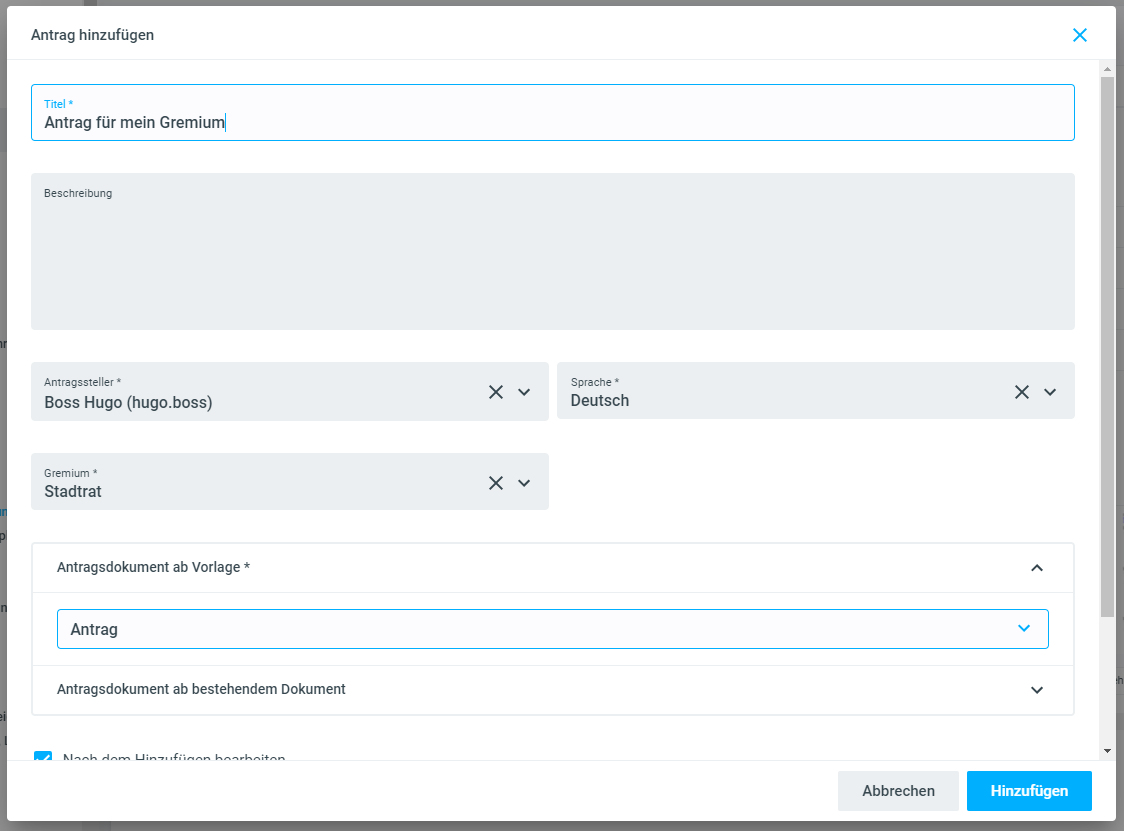Collapse Antragsdokument ab Vorlage section
This screenshot has width=1124, height=831.
coord(1036,568)
